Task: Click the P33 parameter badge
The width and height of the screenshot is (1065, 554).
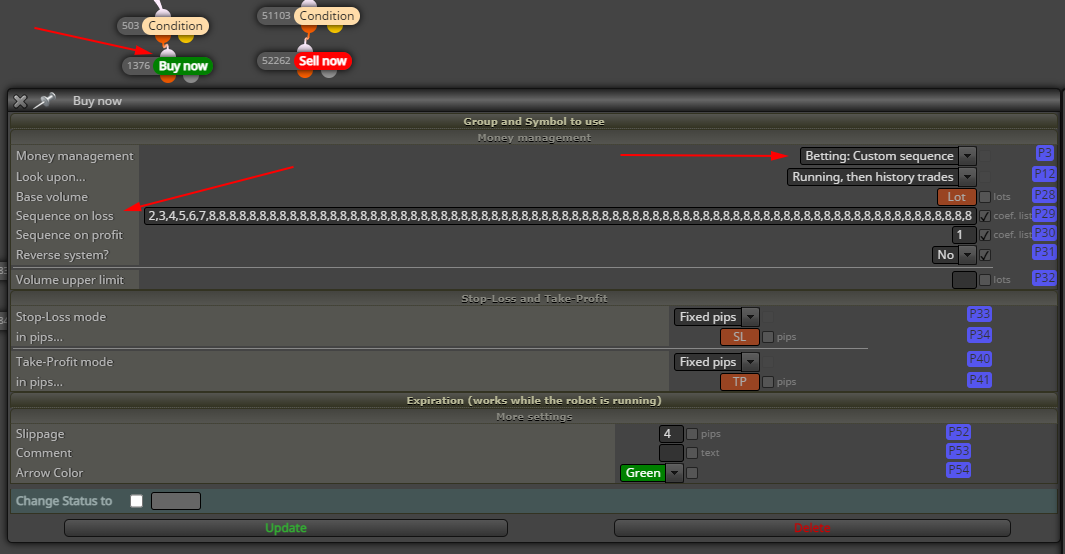Action: [x=979, y=314]
